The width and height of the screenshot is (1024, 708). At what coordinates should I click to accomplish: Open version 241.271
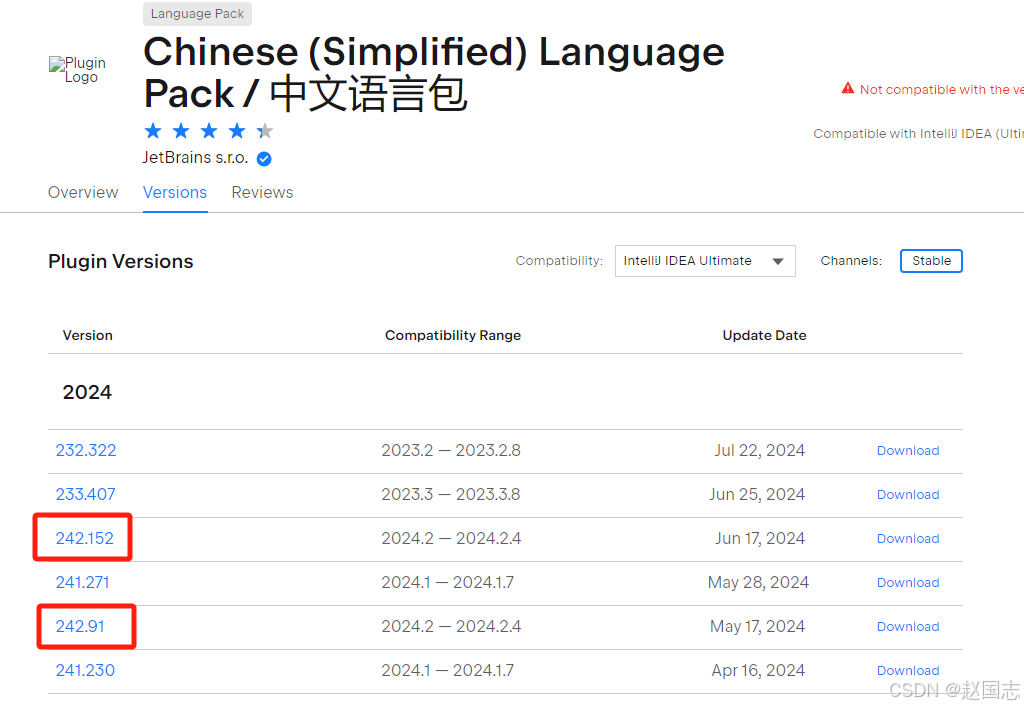pos(82,582)
